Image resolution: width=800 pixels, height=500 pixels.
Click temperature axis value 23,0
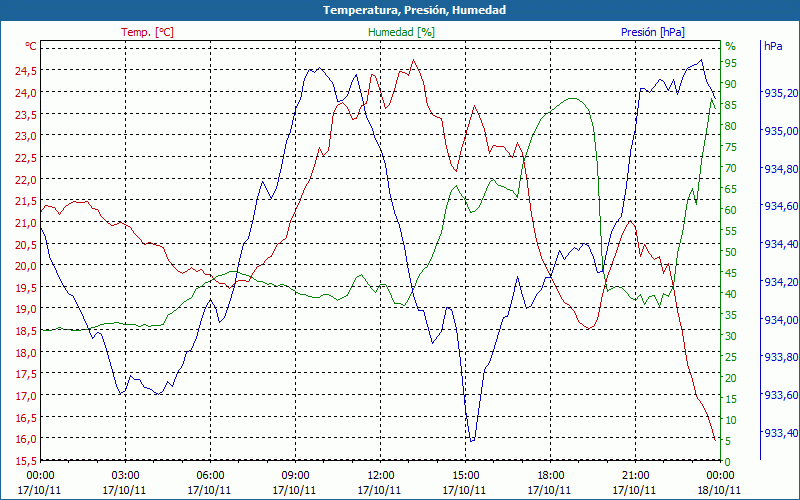coord(26,136)
